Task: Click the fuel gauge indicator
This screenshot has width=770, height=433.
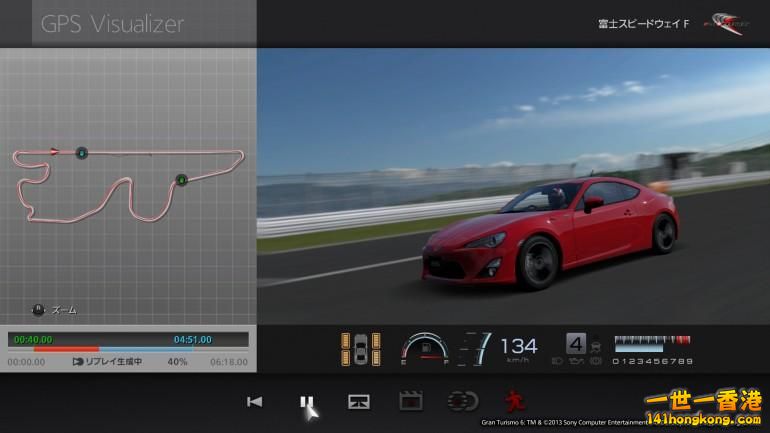Action: [x=422, y=349]
